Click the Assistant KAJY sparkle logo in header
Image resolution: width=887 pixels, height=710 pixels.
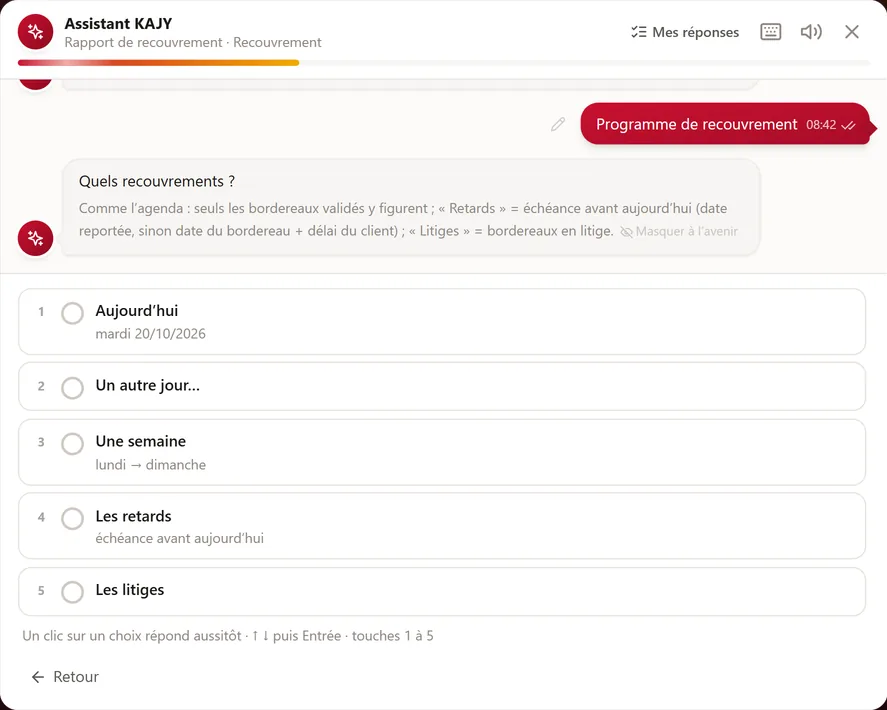click(35, 32)
